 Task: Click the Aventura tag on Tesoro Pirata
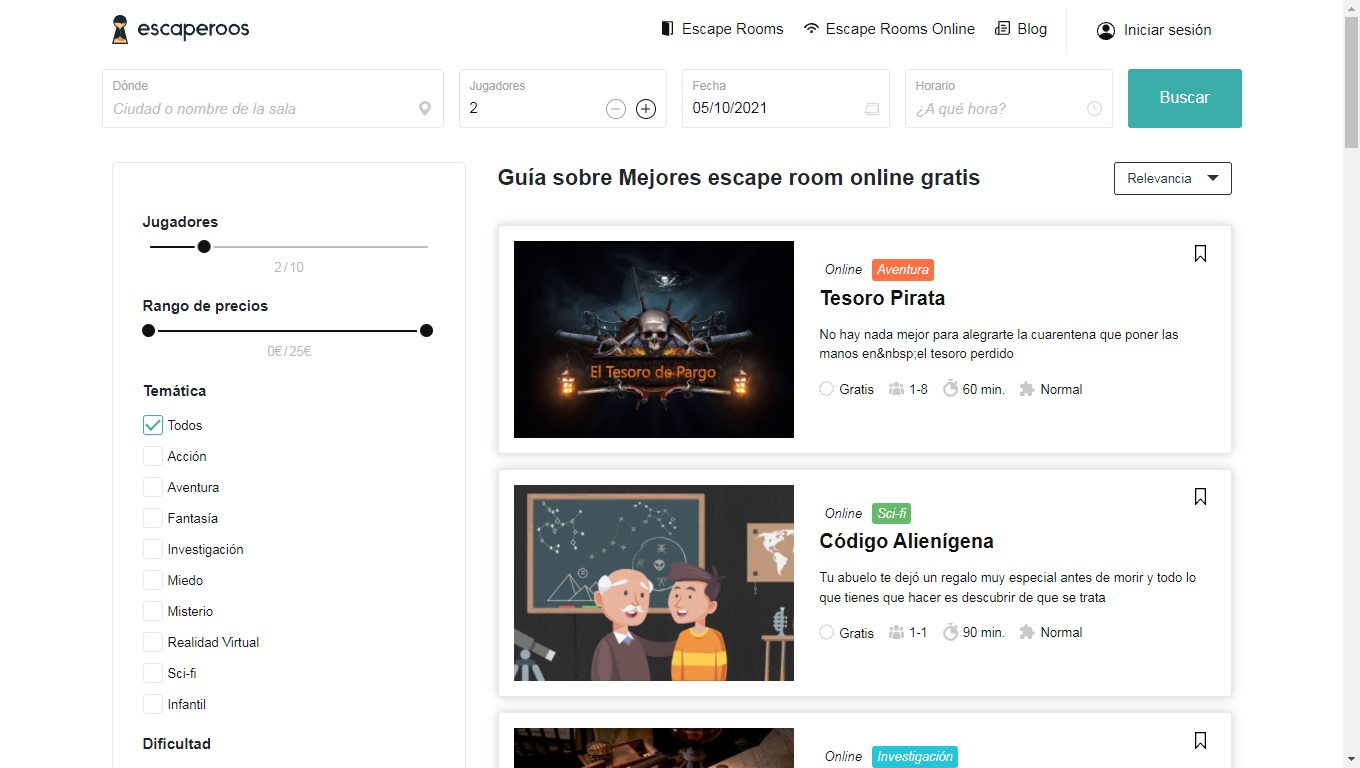(x=903, y=269)
